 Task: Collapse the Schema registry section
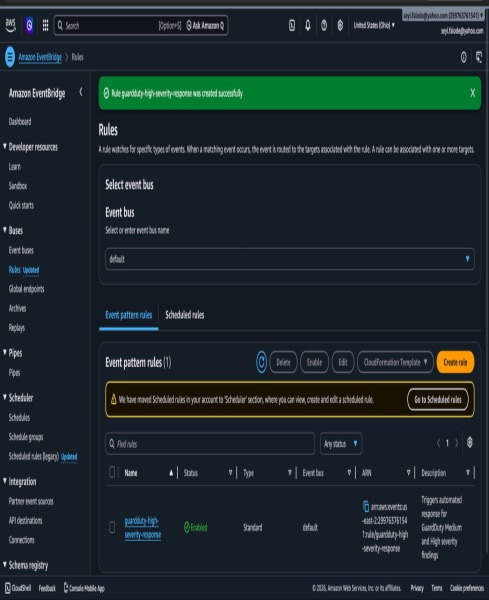(5, 564)
